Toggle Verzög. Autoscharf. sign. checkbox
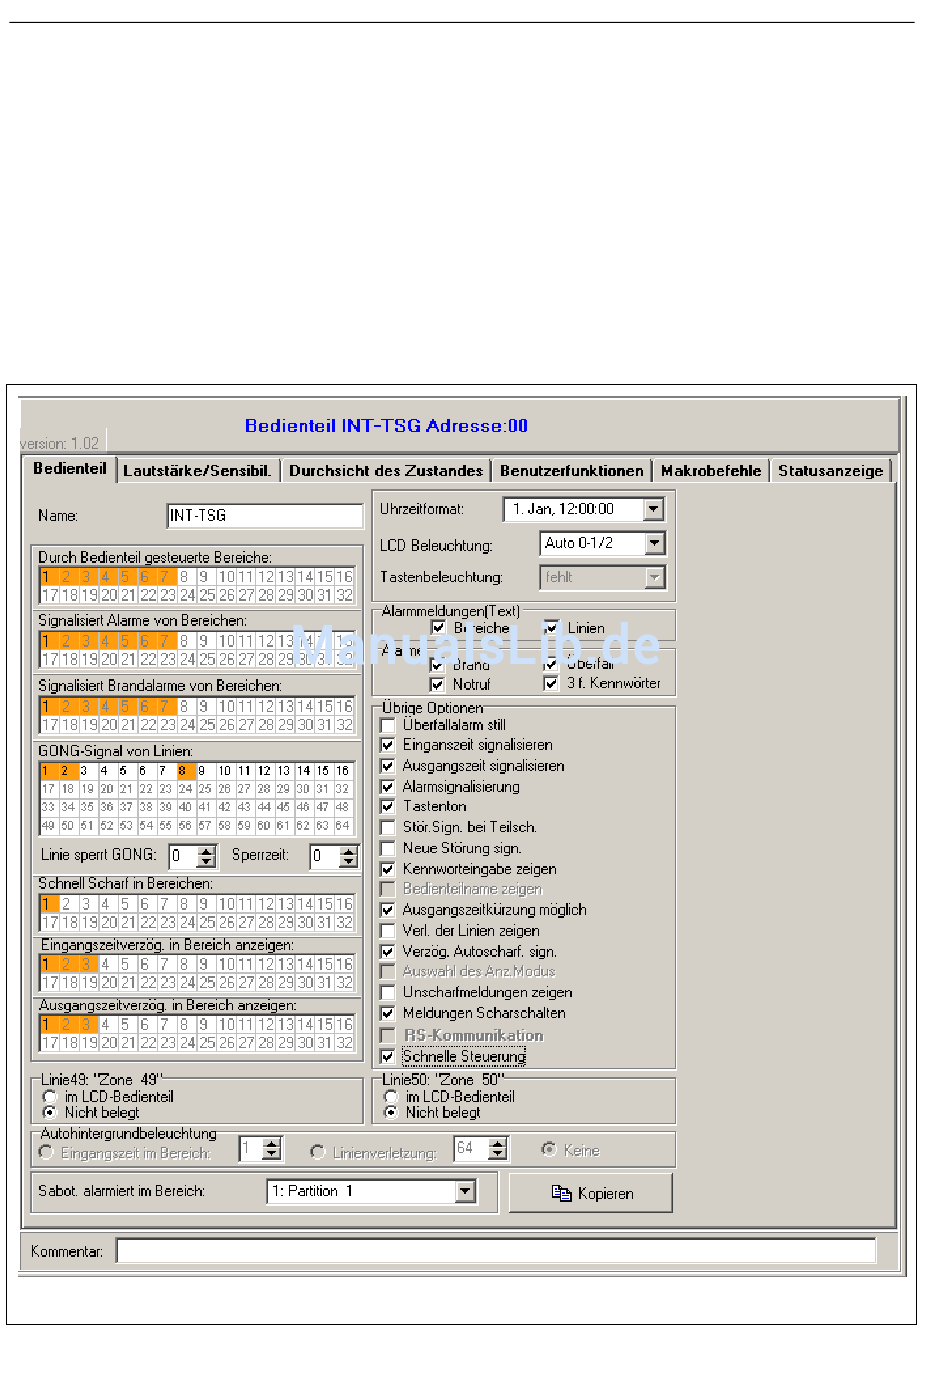950x1397 pixels. point(388,952)
